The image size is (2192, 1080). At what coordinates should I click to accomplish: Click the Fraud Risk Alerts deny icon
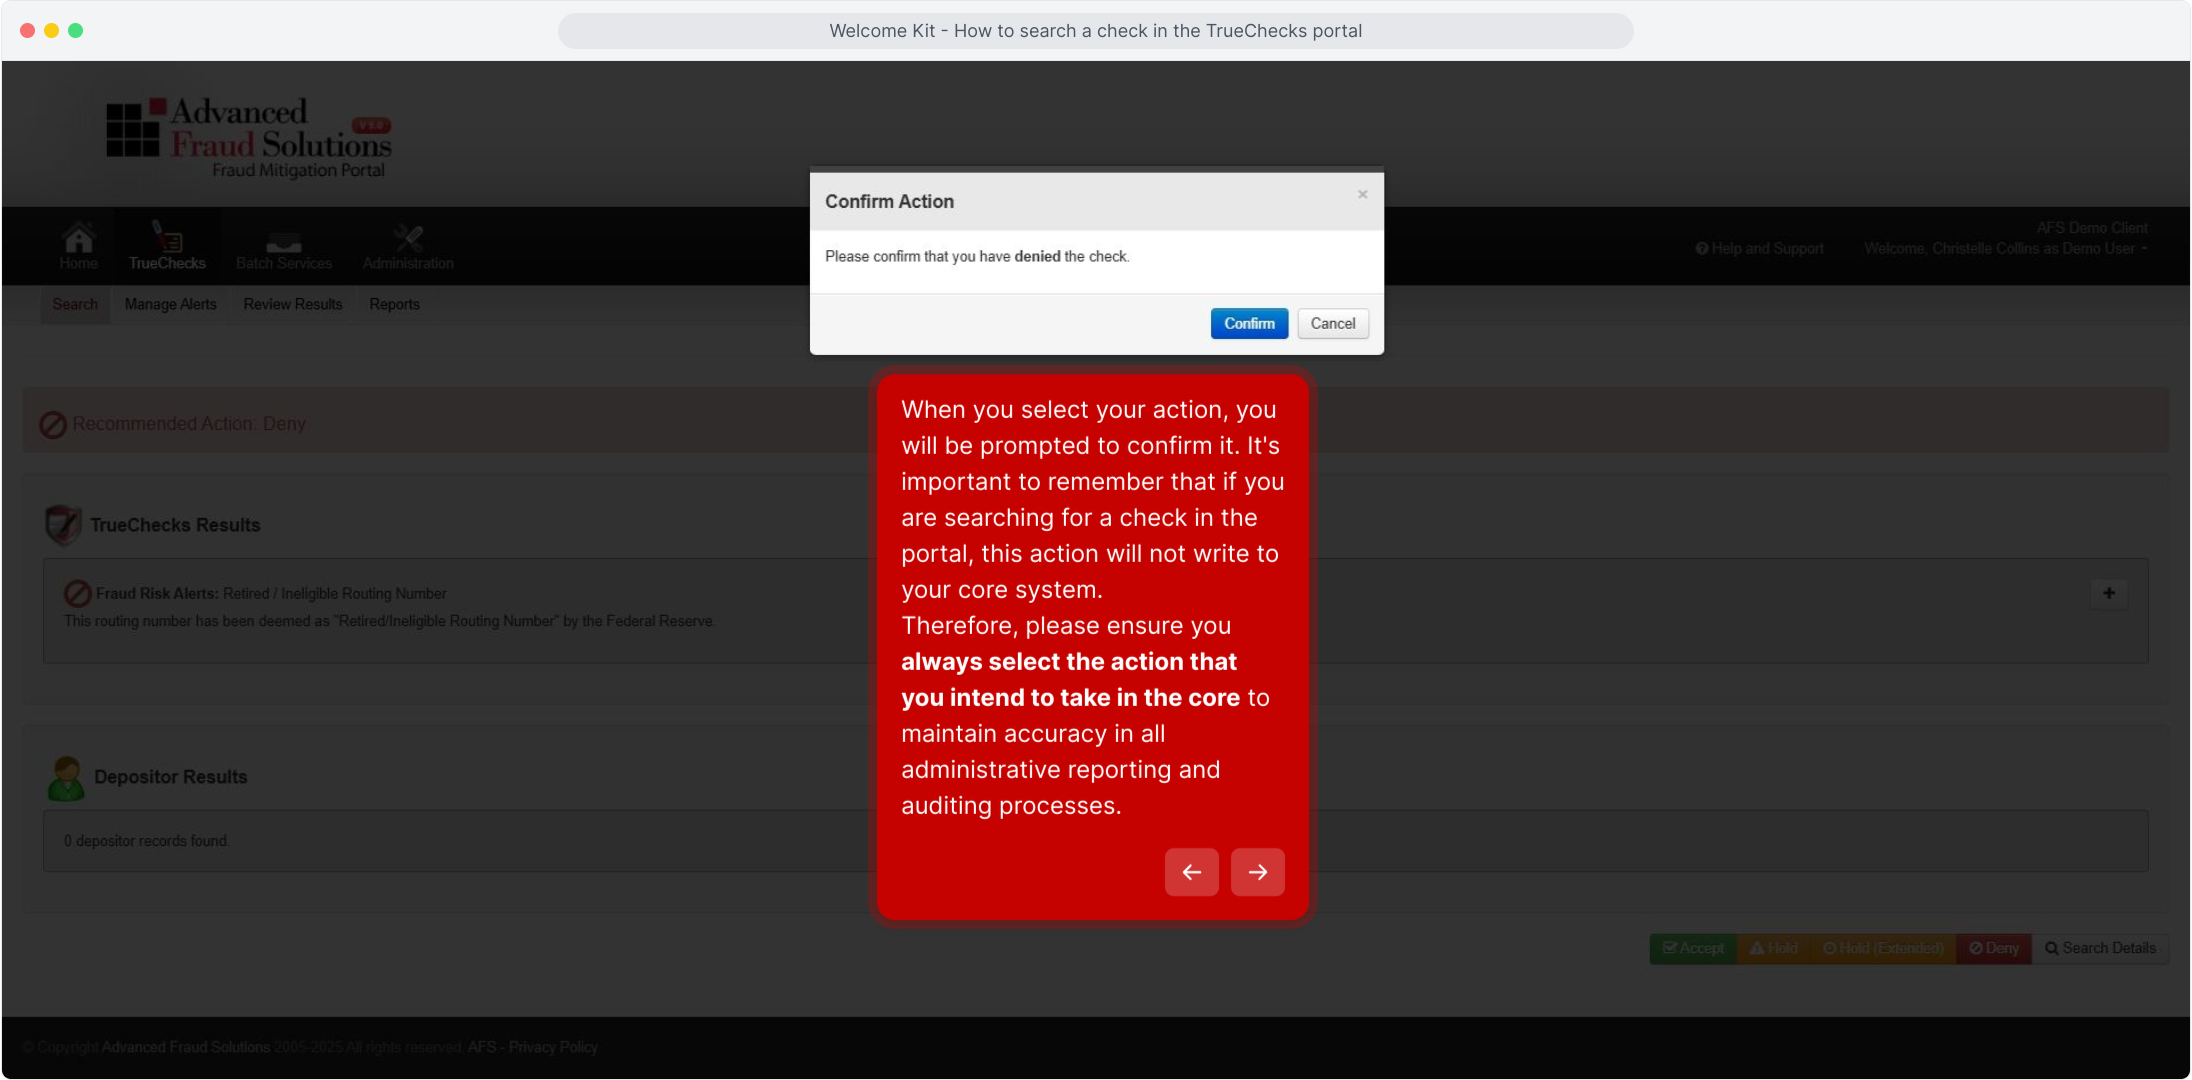pos(77,593)
